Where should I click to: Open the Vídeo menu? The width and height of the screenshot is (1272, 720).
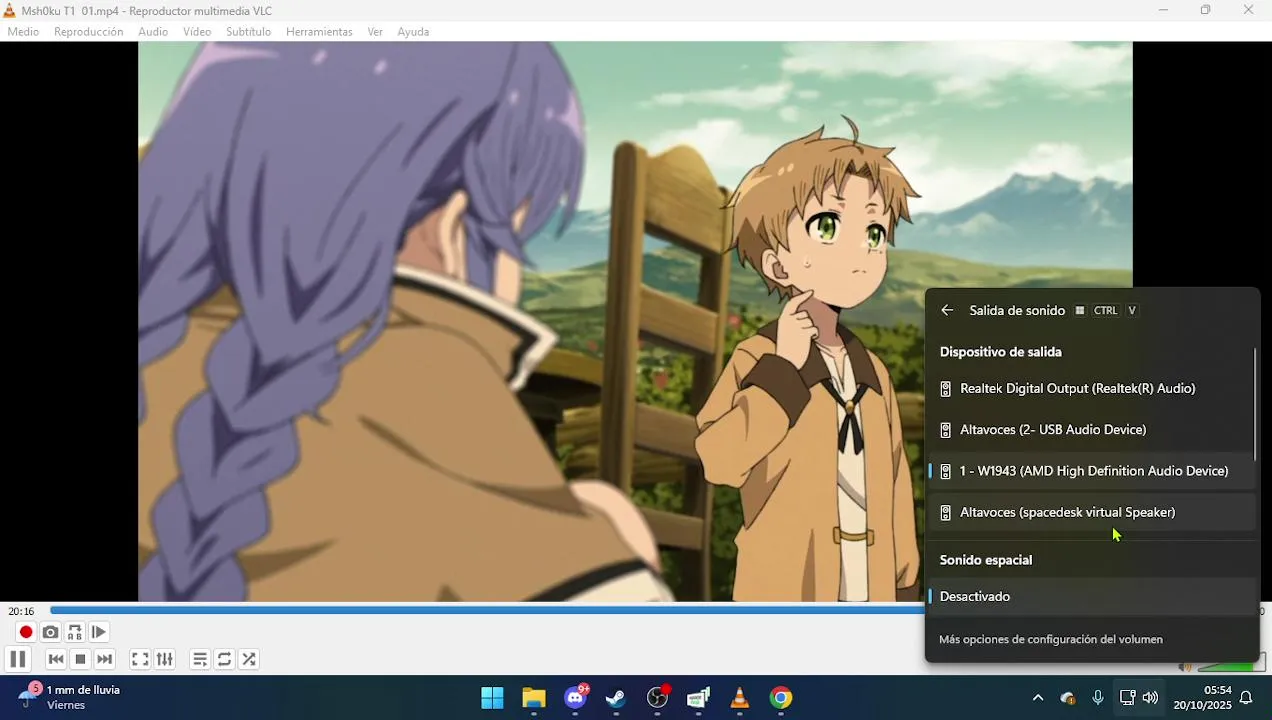(x=197, y=32)
